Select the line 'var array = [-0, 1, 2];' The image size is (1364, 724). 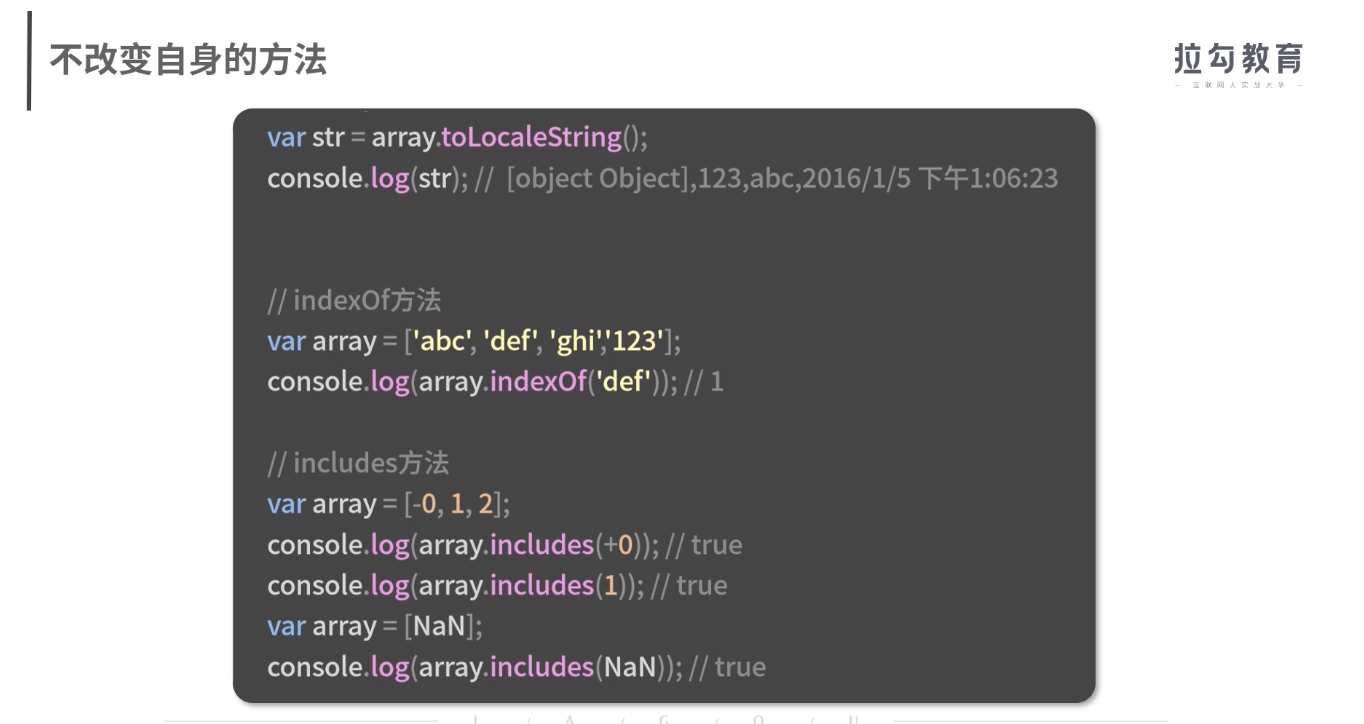(x=389, y=504)
